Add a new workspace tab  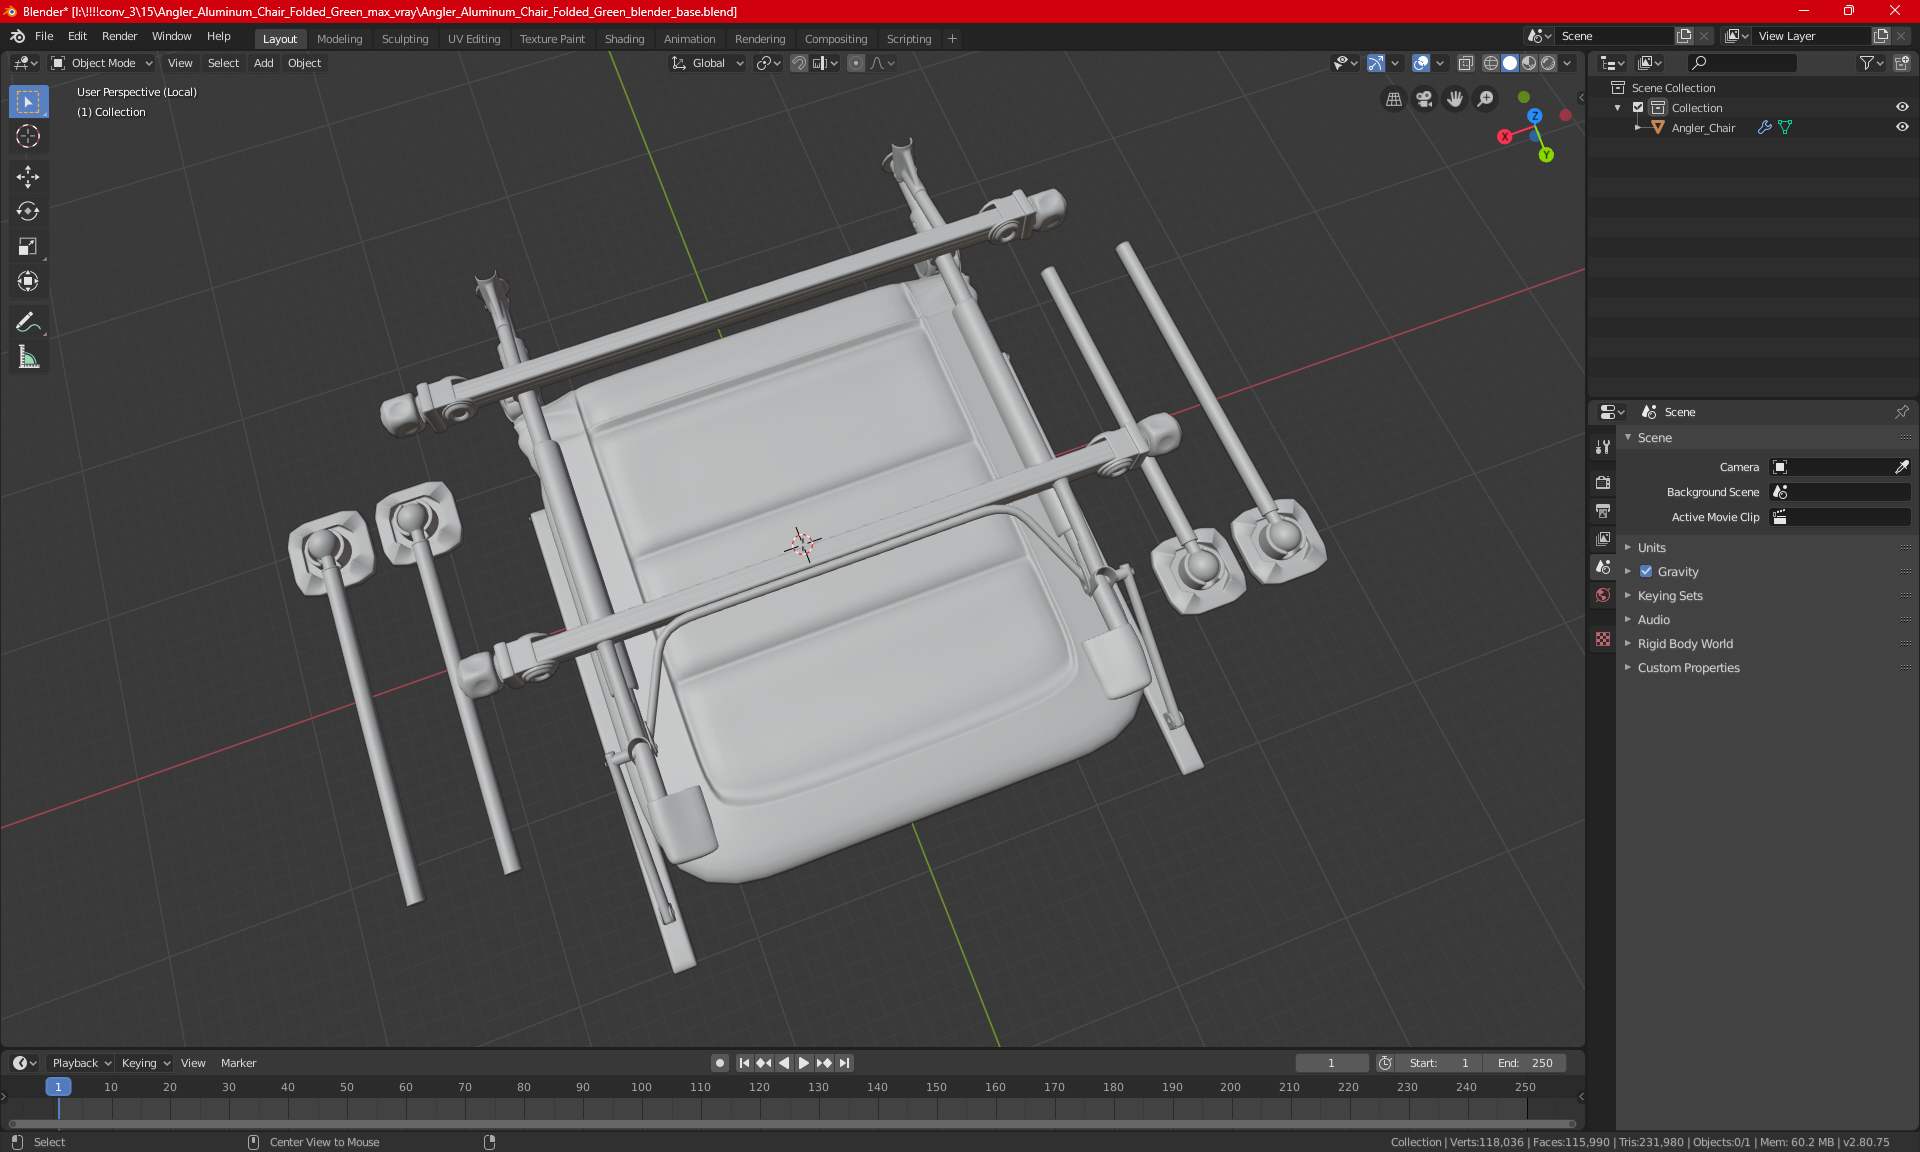[952, 39]
